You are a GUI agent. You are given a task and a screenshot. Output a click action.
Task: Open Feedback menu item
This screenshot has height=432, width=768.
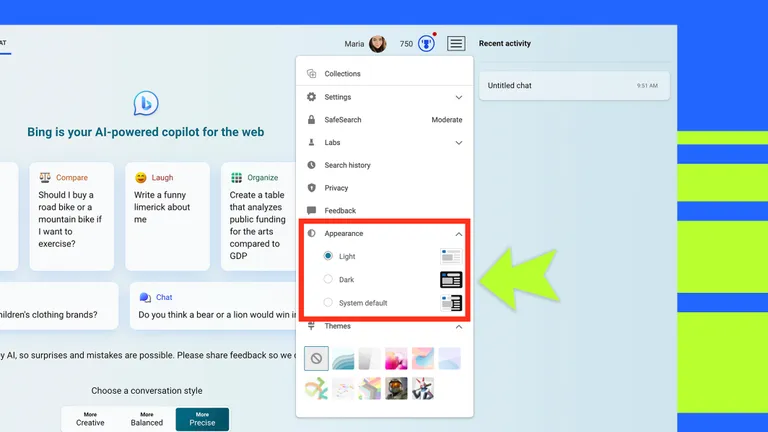click(x=384, y=211)
